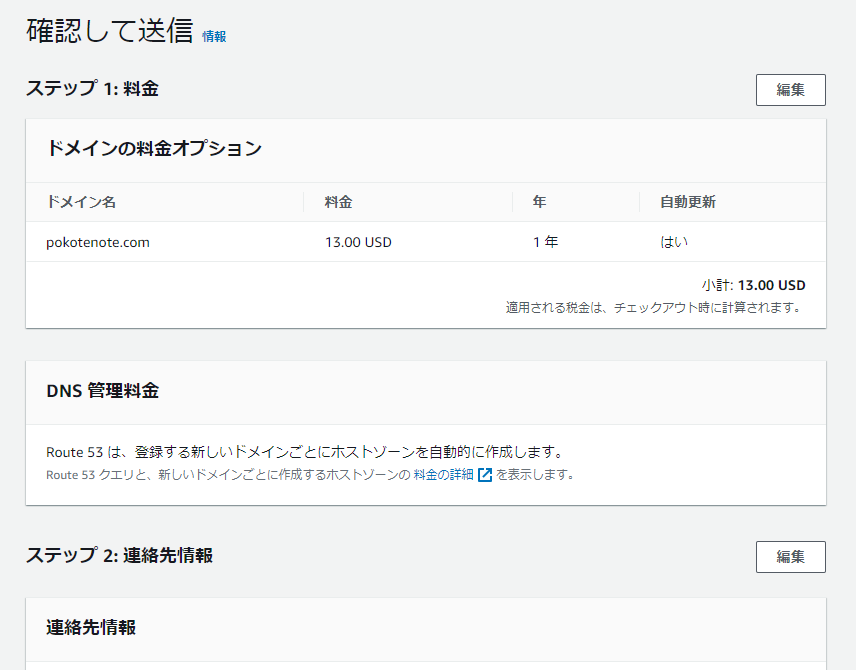Open the 情報 link beside the page title

point(214,37)
